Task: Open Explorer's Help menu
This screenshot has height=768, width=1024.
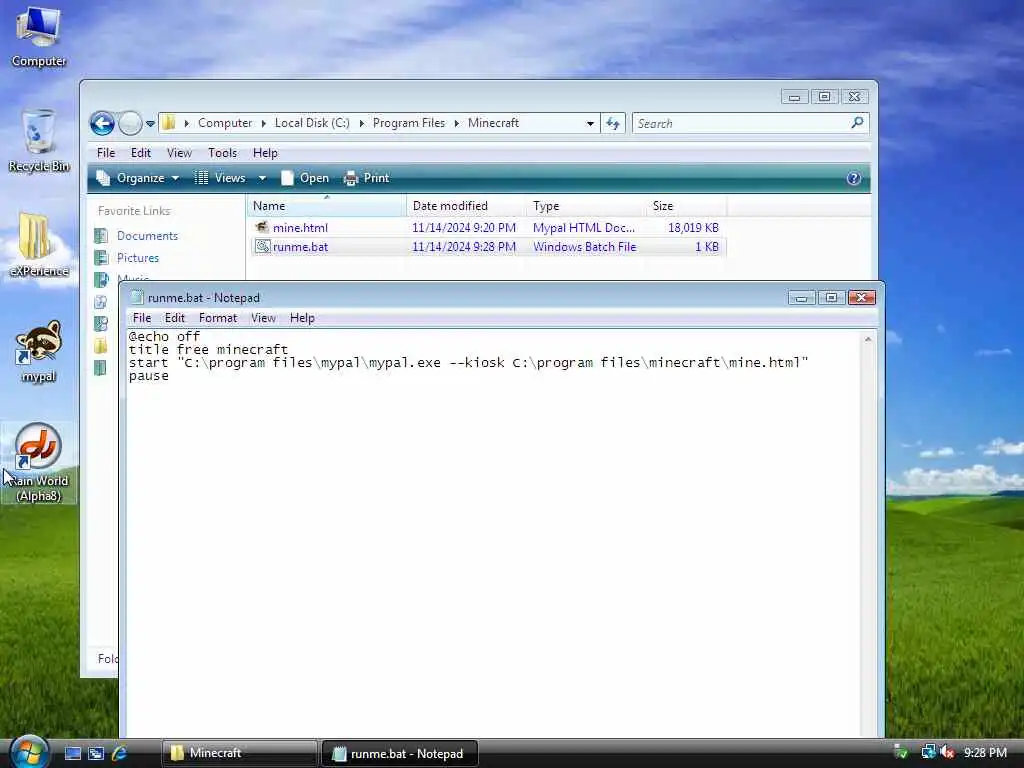Action: click(265, 153)
